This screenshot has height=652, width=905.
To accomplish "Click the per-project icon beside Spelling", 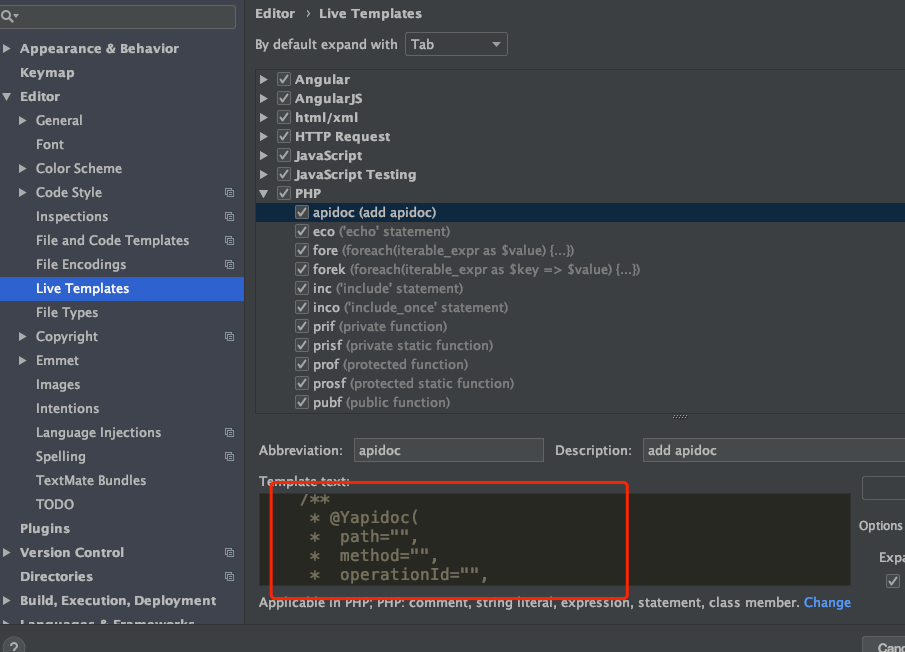I will point(229,456).
